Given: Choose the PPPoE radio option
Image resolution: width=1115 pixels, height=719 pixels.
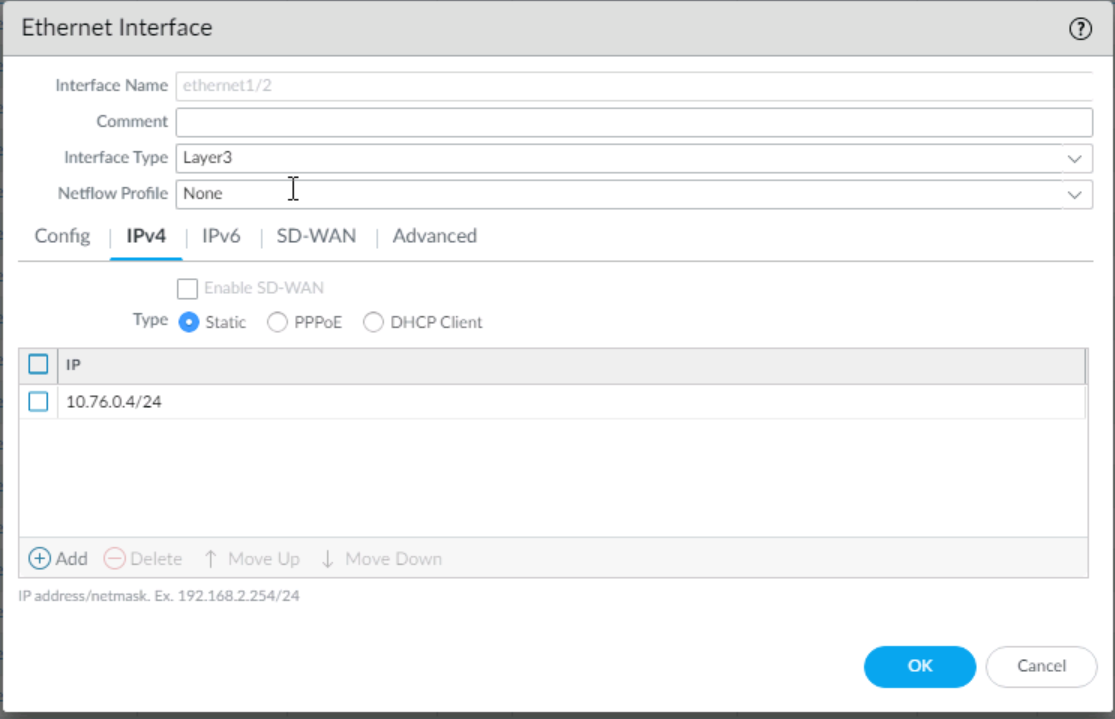Looking at the screenshot, I should pos(278,323).
